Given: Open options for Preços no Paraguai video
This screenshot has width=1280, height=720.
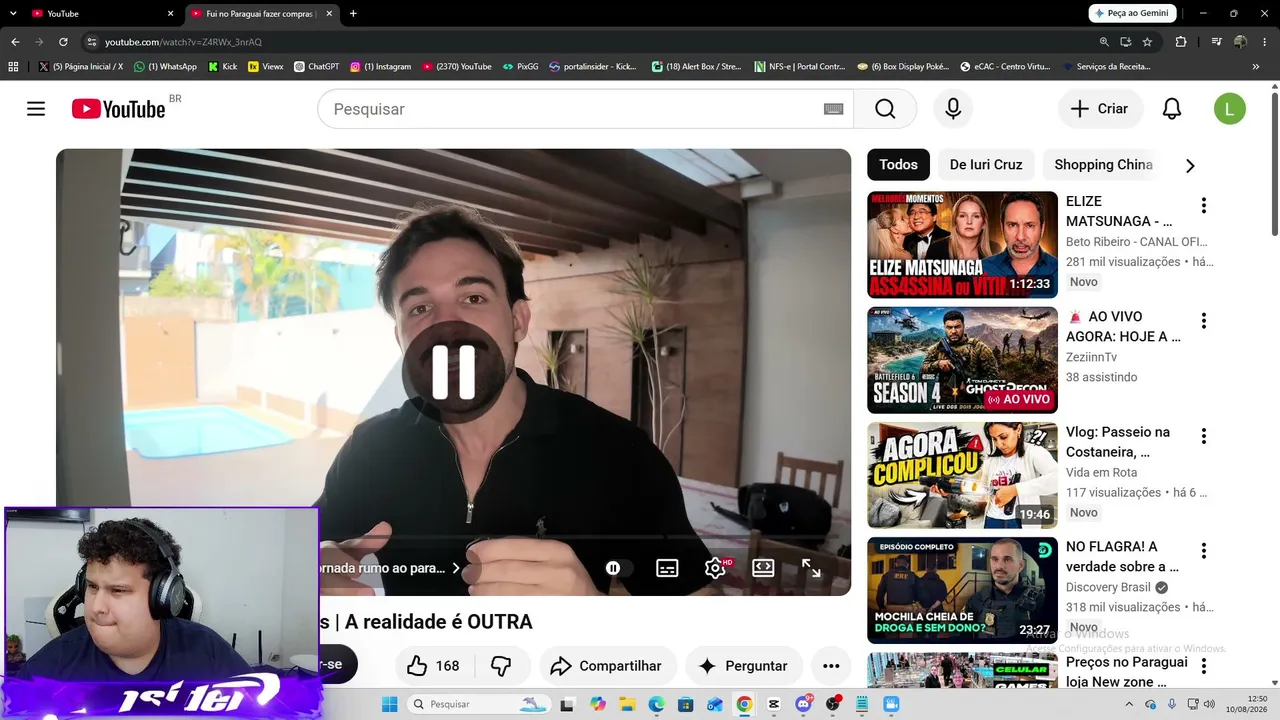Looking at the screenshot, I should tap(1204, 666).
